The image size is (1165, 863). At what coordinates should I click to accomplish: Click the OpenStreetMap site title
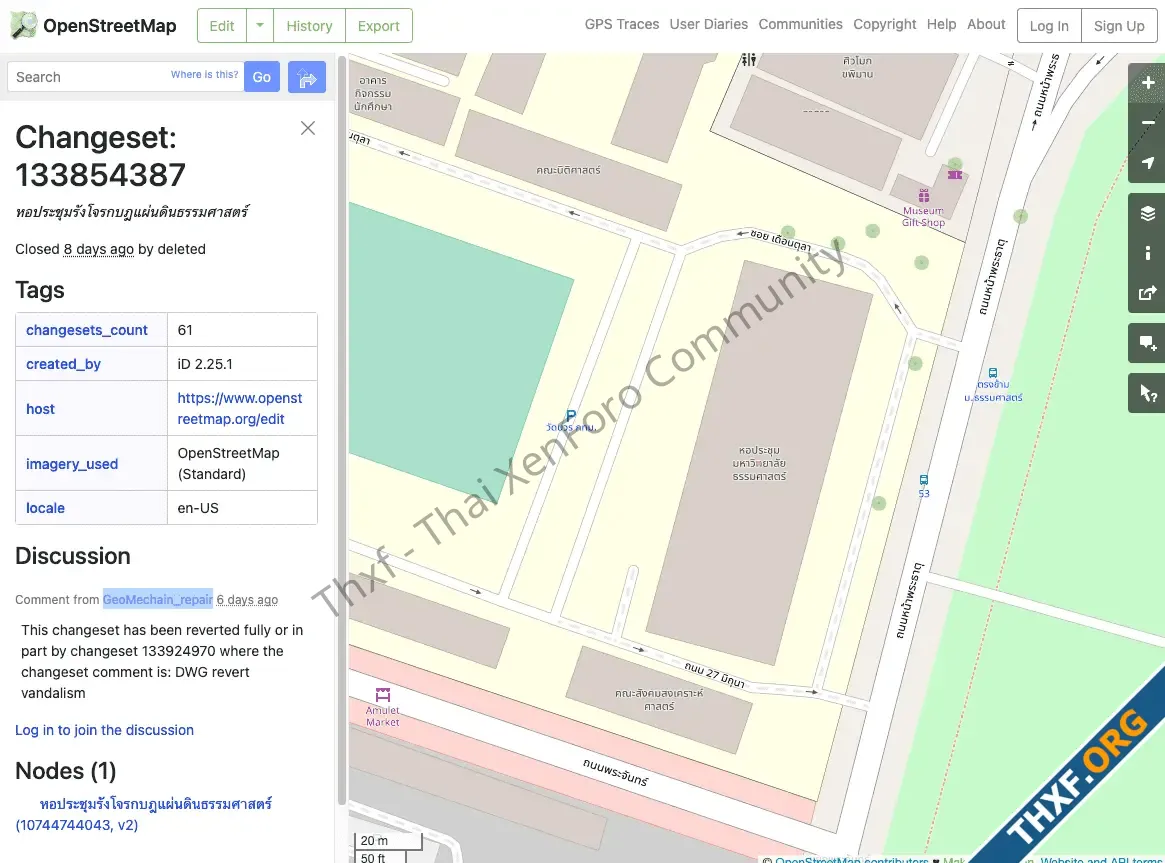point(110,25)
